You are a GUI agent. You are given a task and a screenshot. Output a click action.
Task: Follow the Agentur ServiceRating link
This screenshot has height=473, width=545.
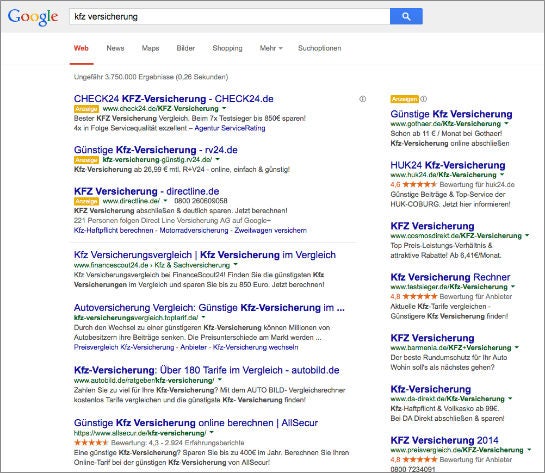230,128
